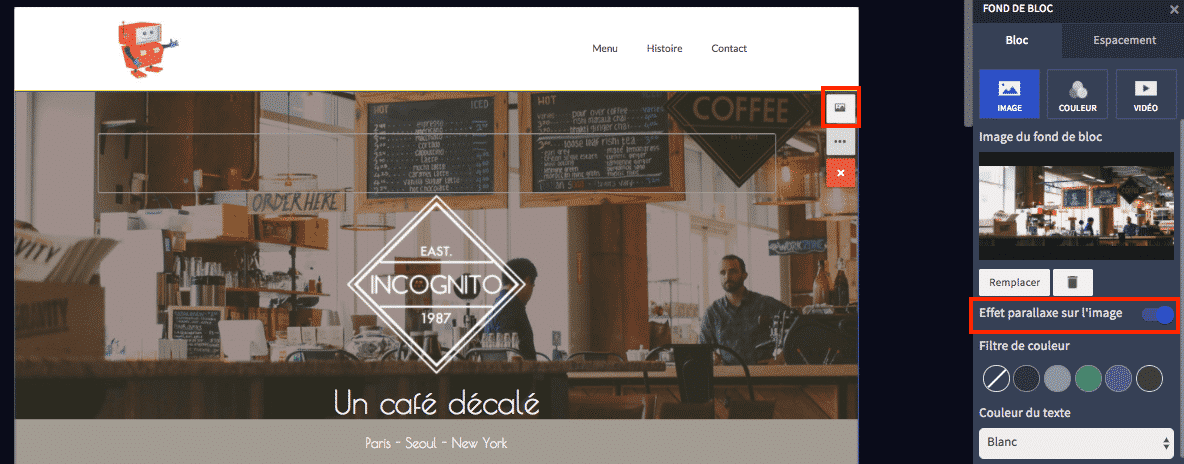Open the Histoire navigation link
The height and width of the screenshot is (464, 1184).
[664, 48]
